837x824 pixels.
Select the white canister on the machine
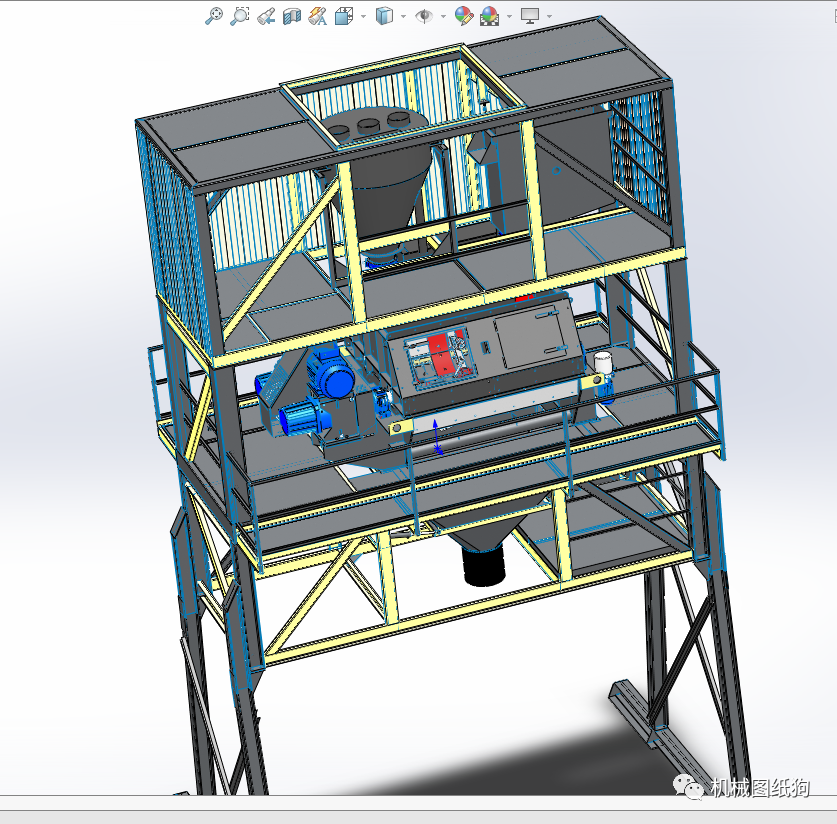(602, 362)
